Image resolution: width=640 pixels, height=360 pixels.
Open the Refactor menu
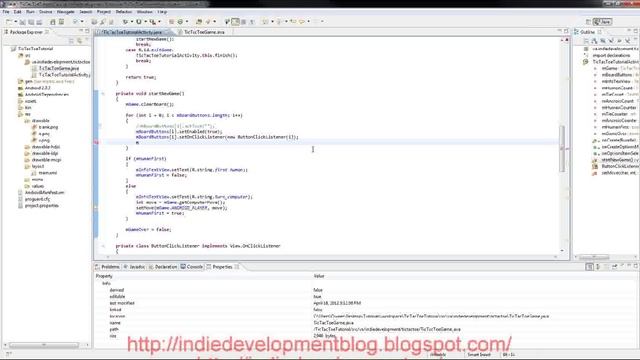pos(124,12)
